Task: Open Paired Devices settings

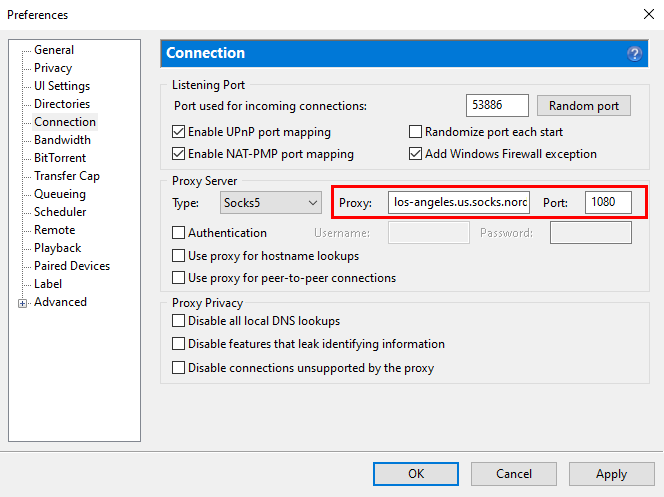Action: [72, 266]
